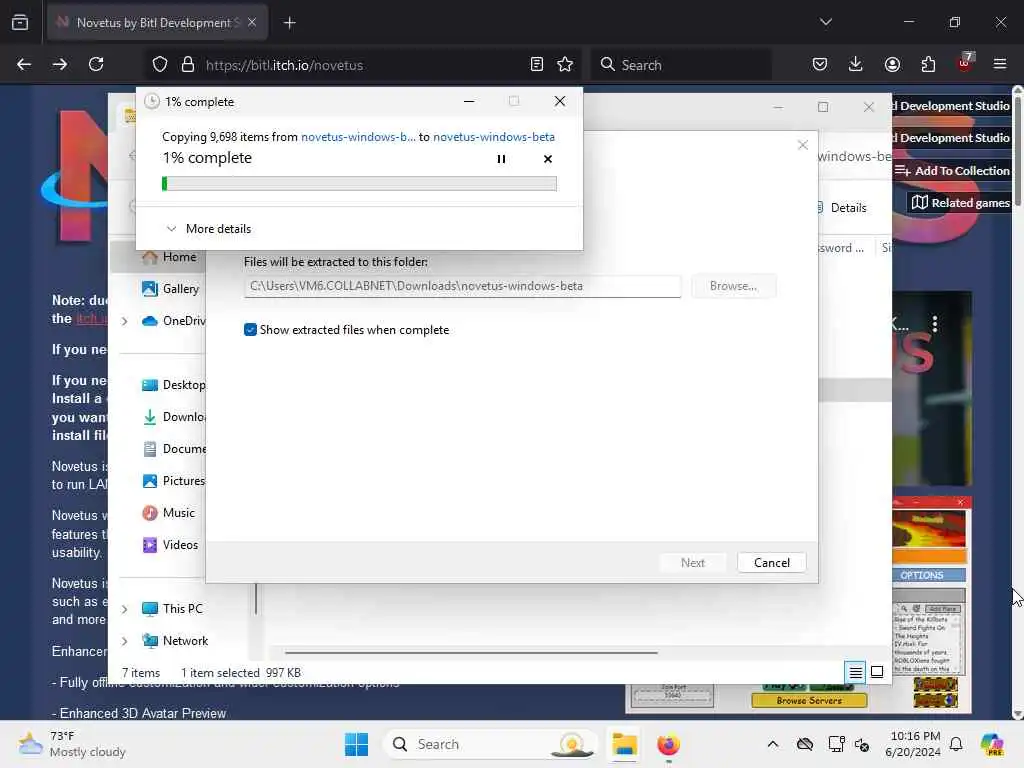
Task: Click the extraction folder path field
Action: click(462, 286)
